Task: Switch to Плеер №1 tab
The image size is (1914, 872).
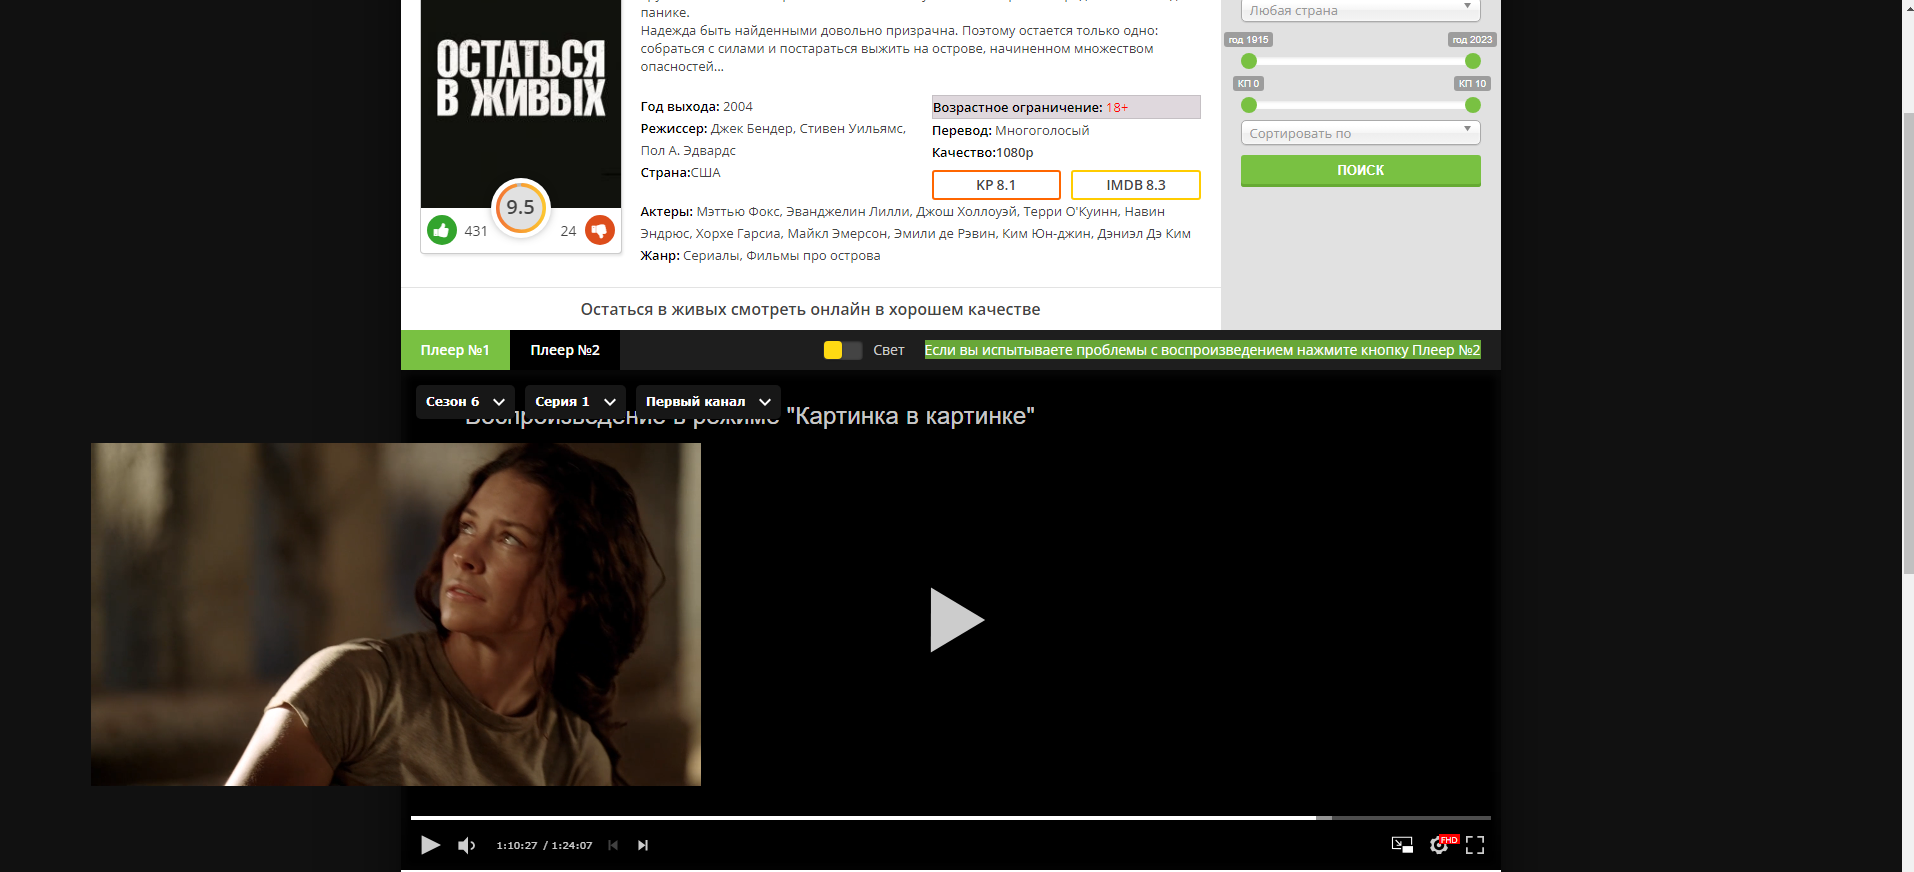Action: 455,350
